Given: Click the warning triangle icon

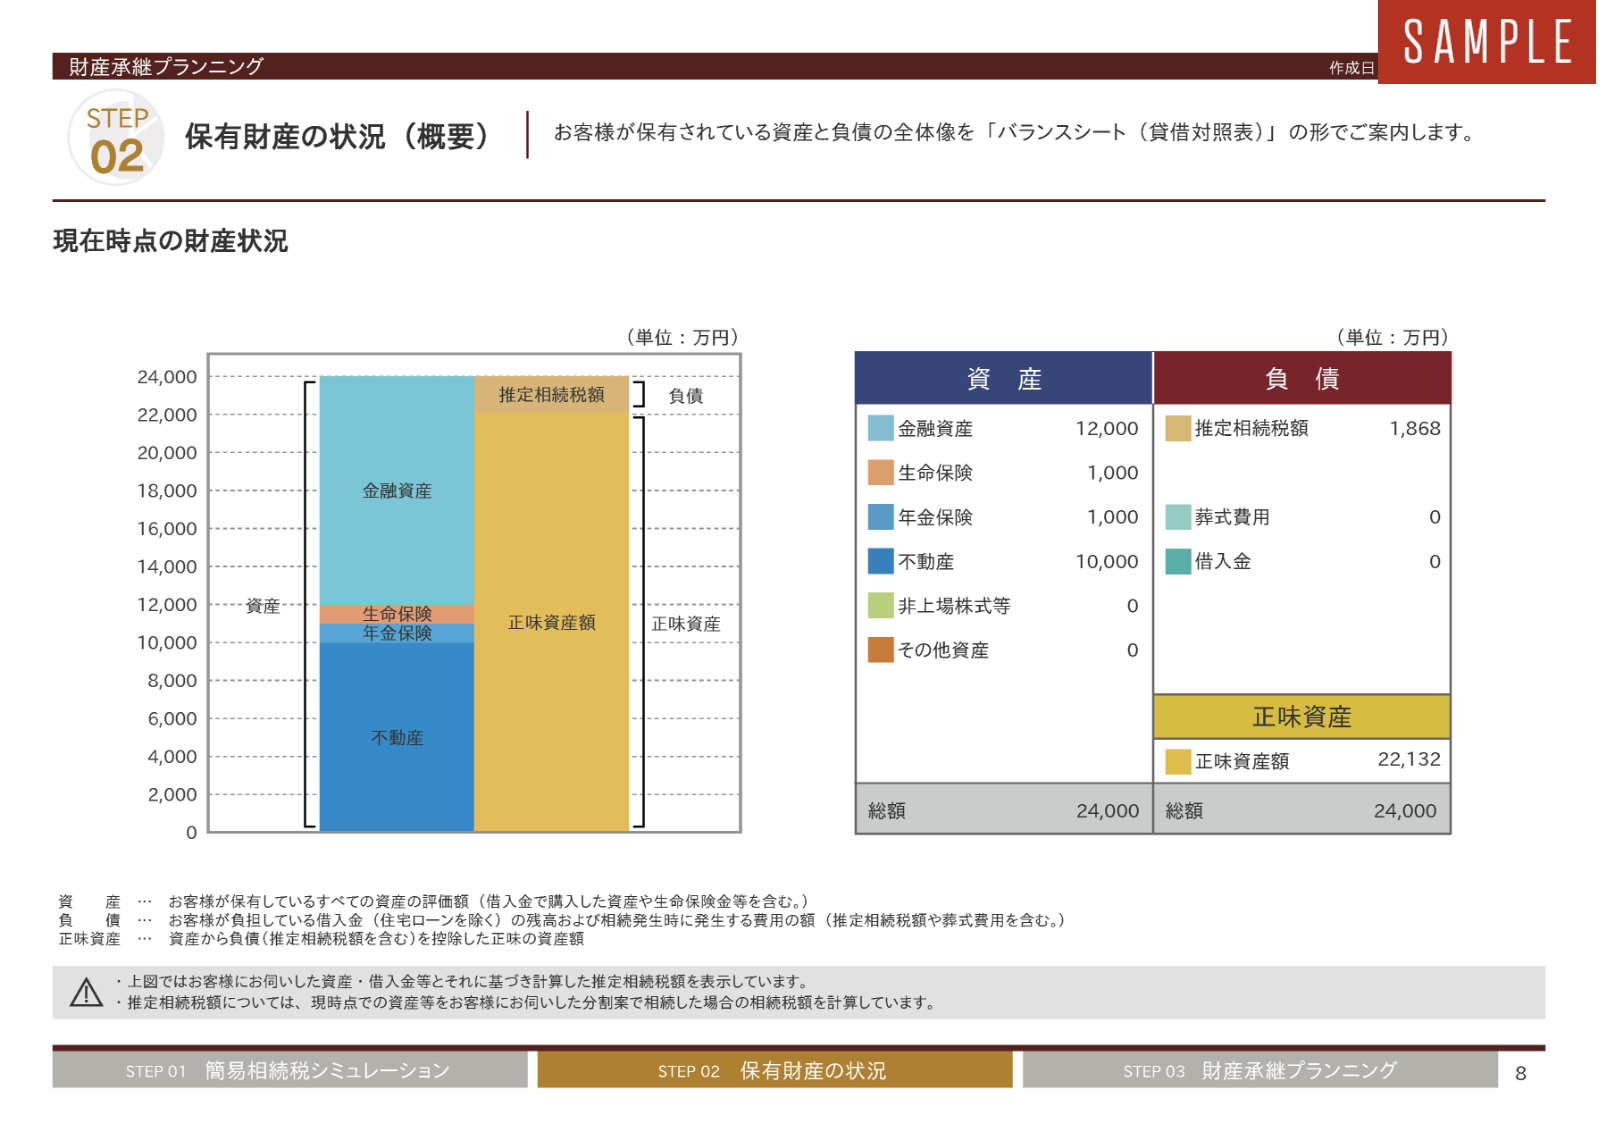Looking at the screenshot, I should [x=87, y=992].
